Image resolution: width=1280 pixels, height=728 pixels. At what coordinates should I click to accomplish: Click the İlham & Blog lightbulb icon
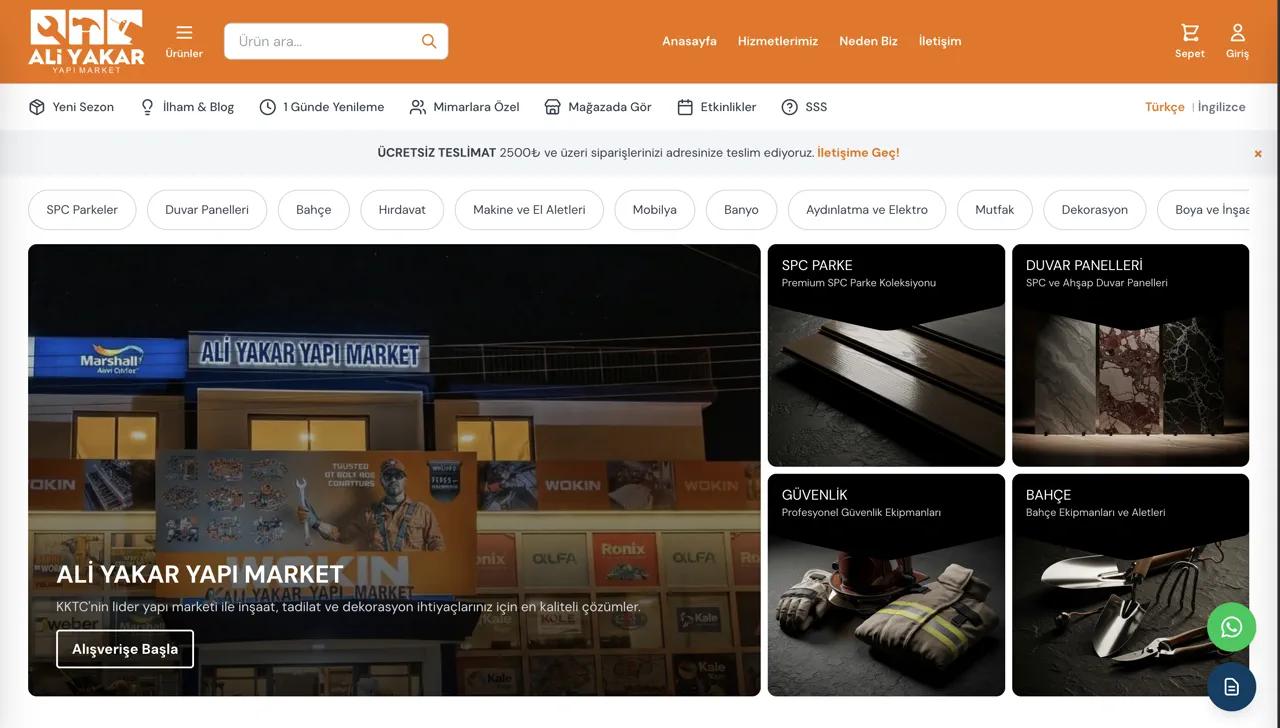147,107
